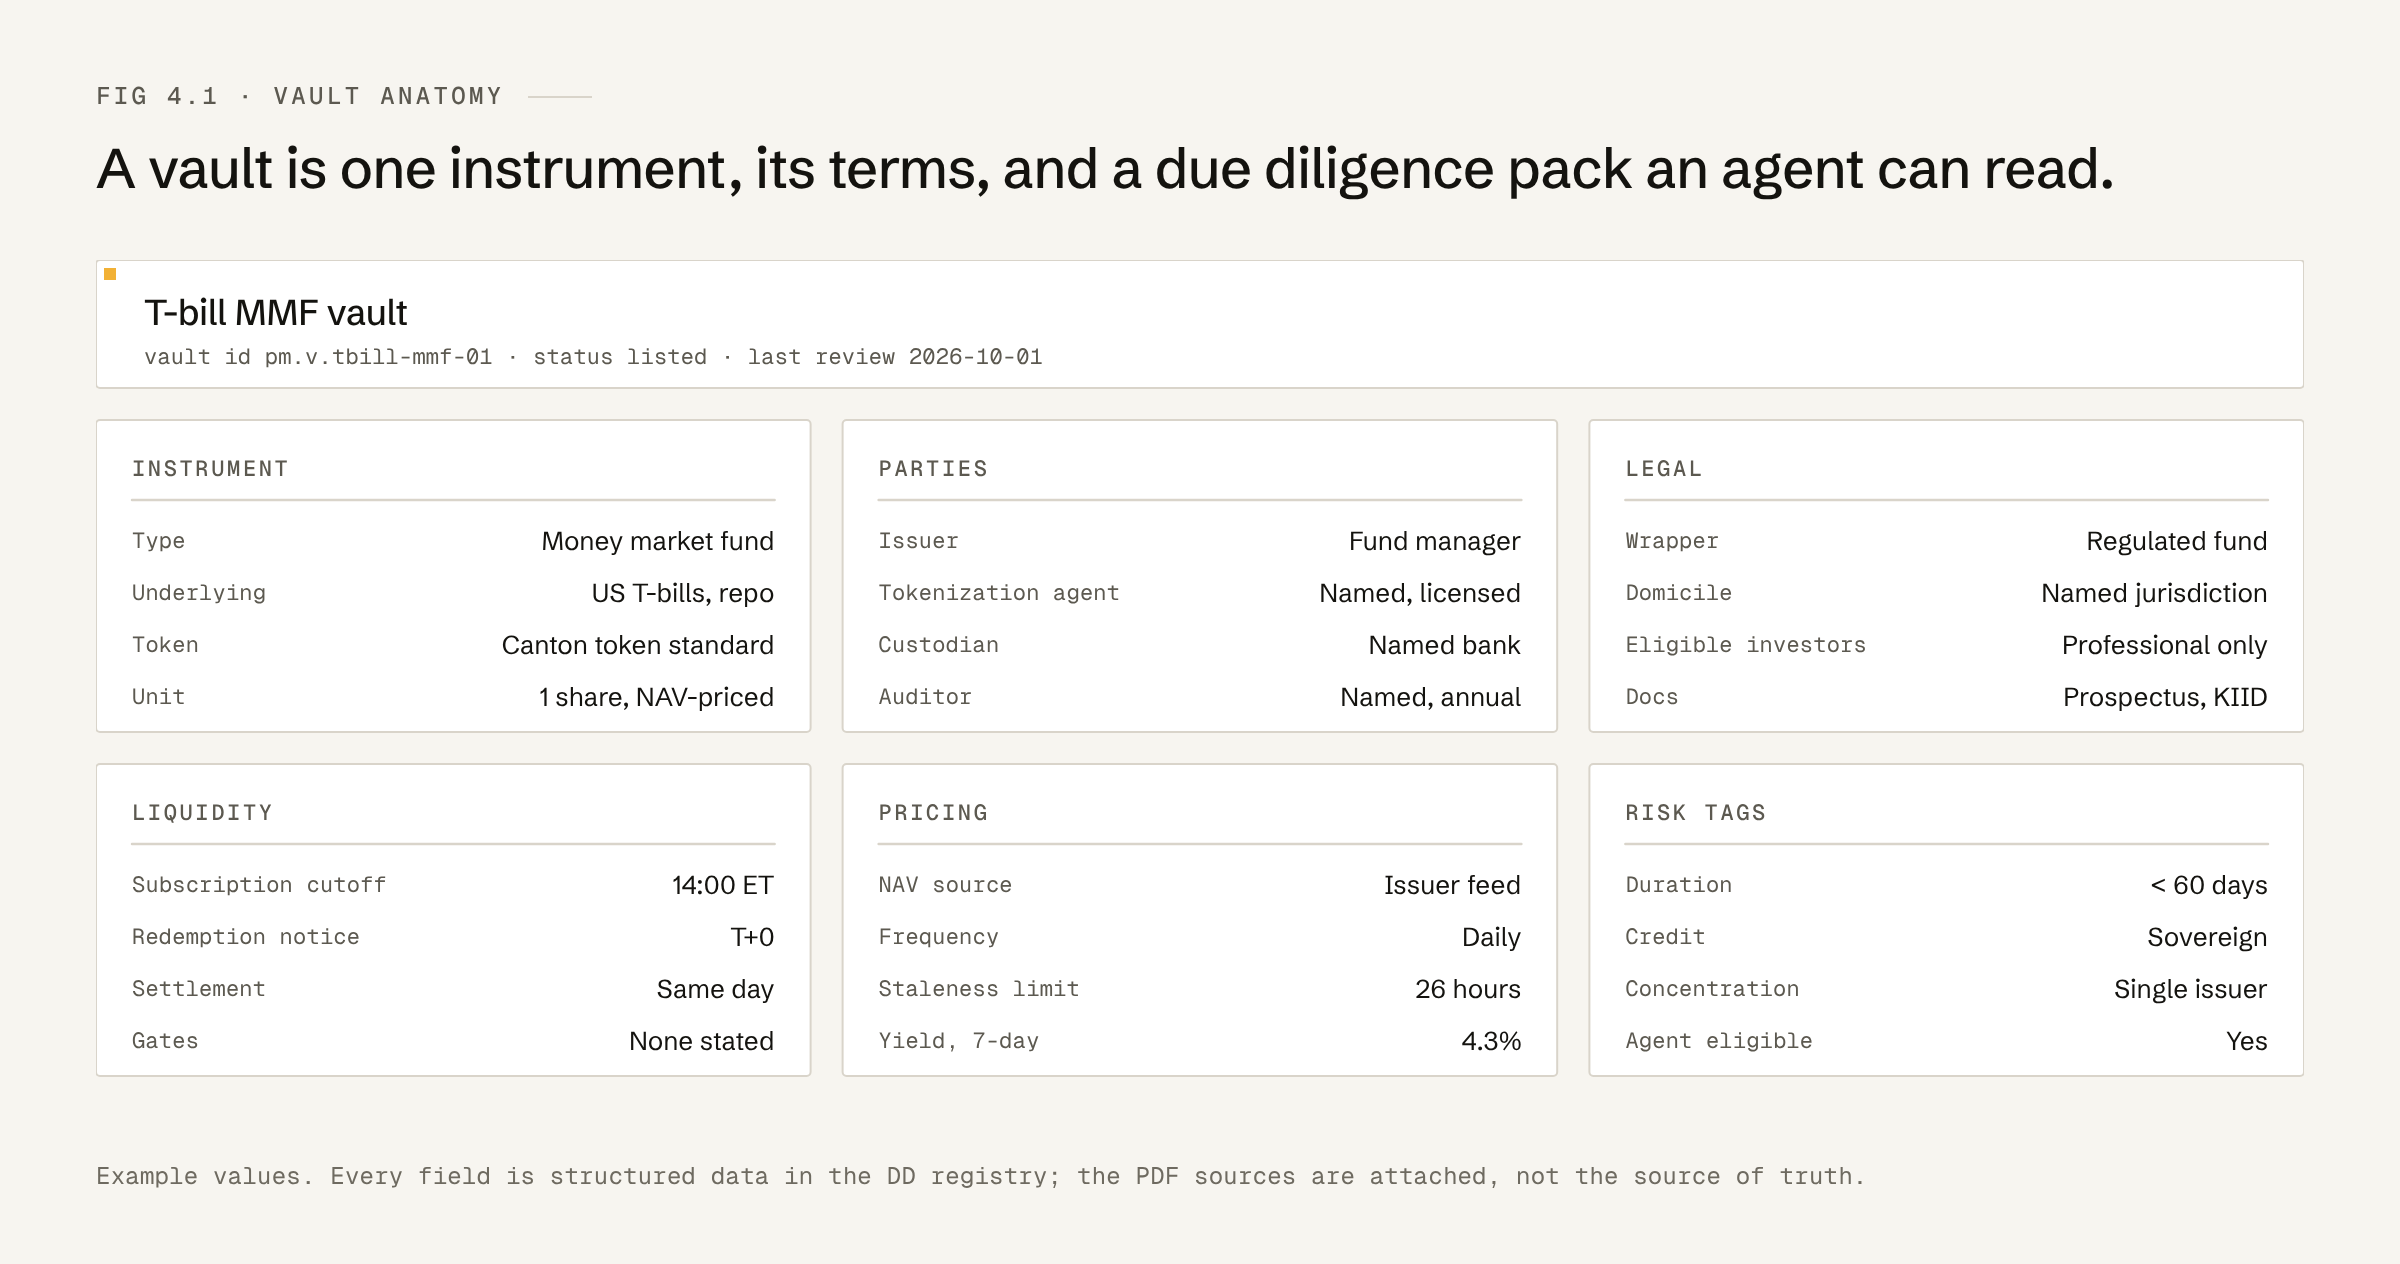Click the 7-day yield 4.3% value
The height and width of the screenshot is (1264, 2400).
click(1491, 1041)
